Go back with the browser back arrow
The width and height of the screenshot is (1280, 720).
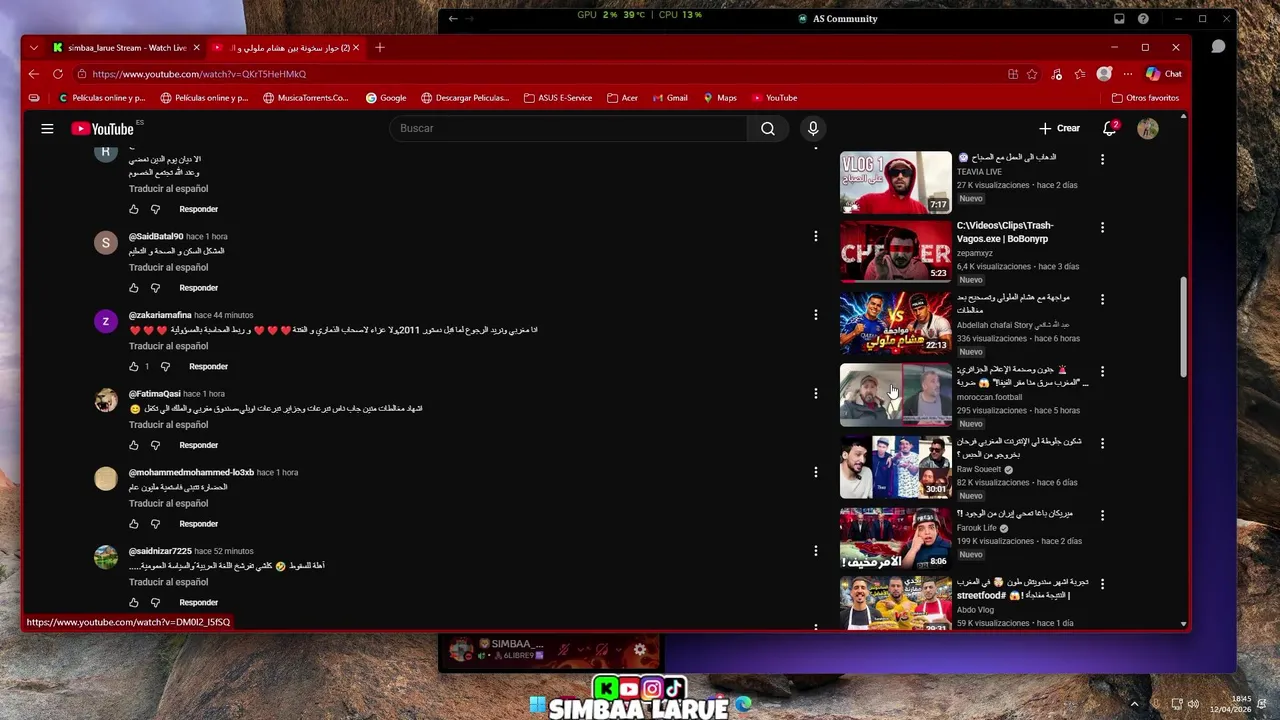33,74
